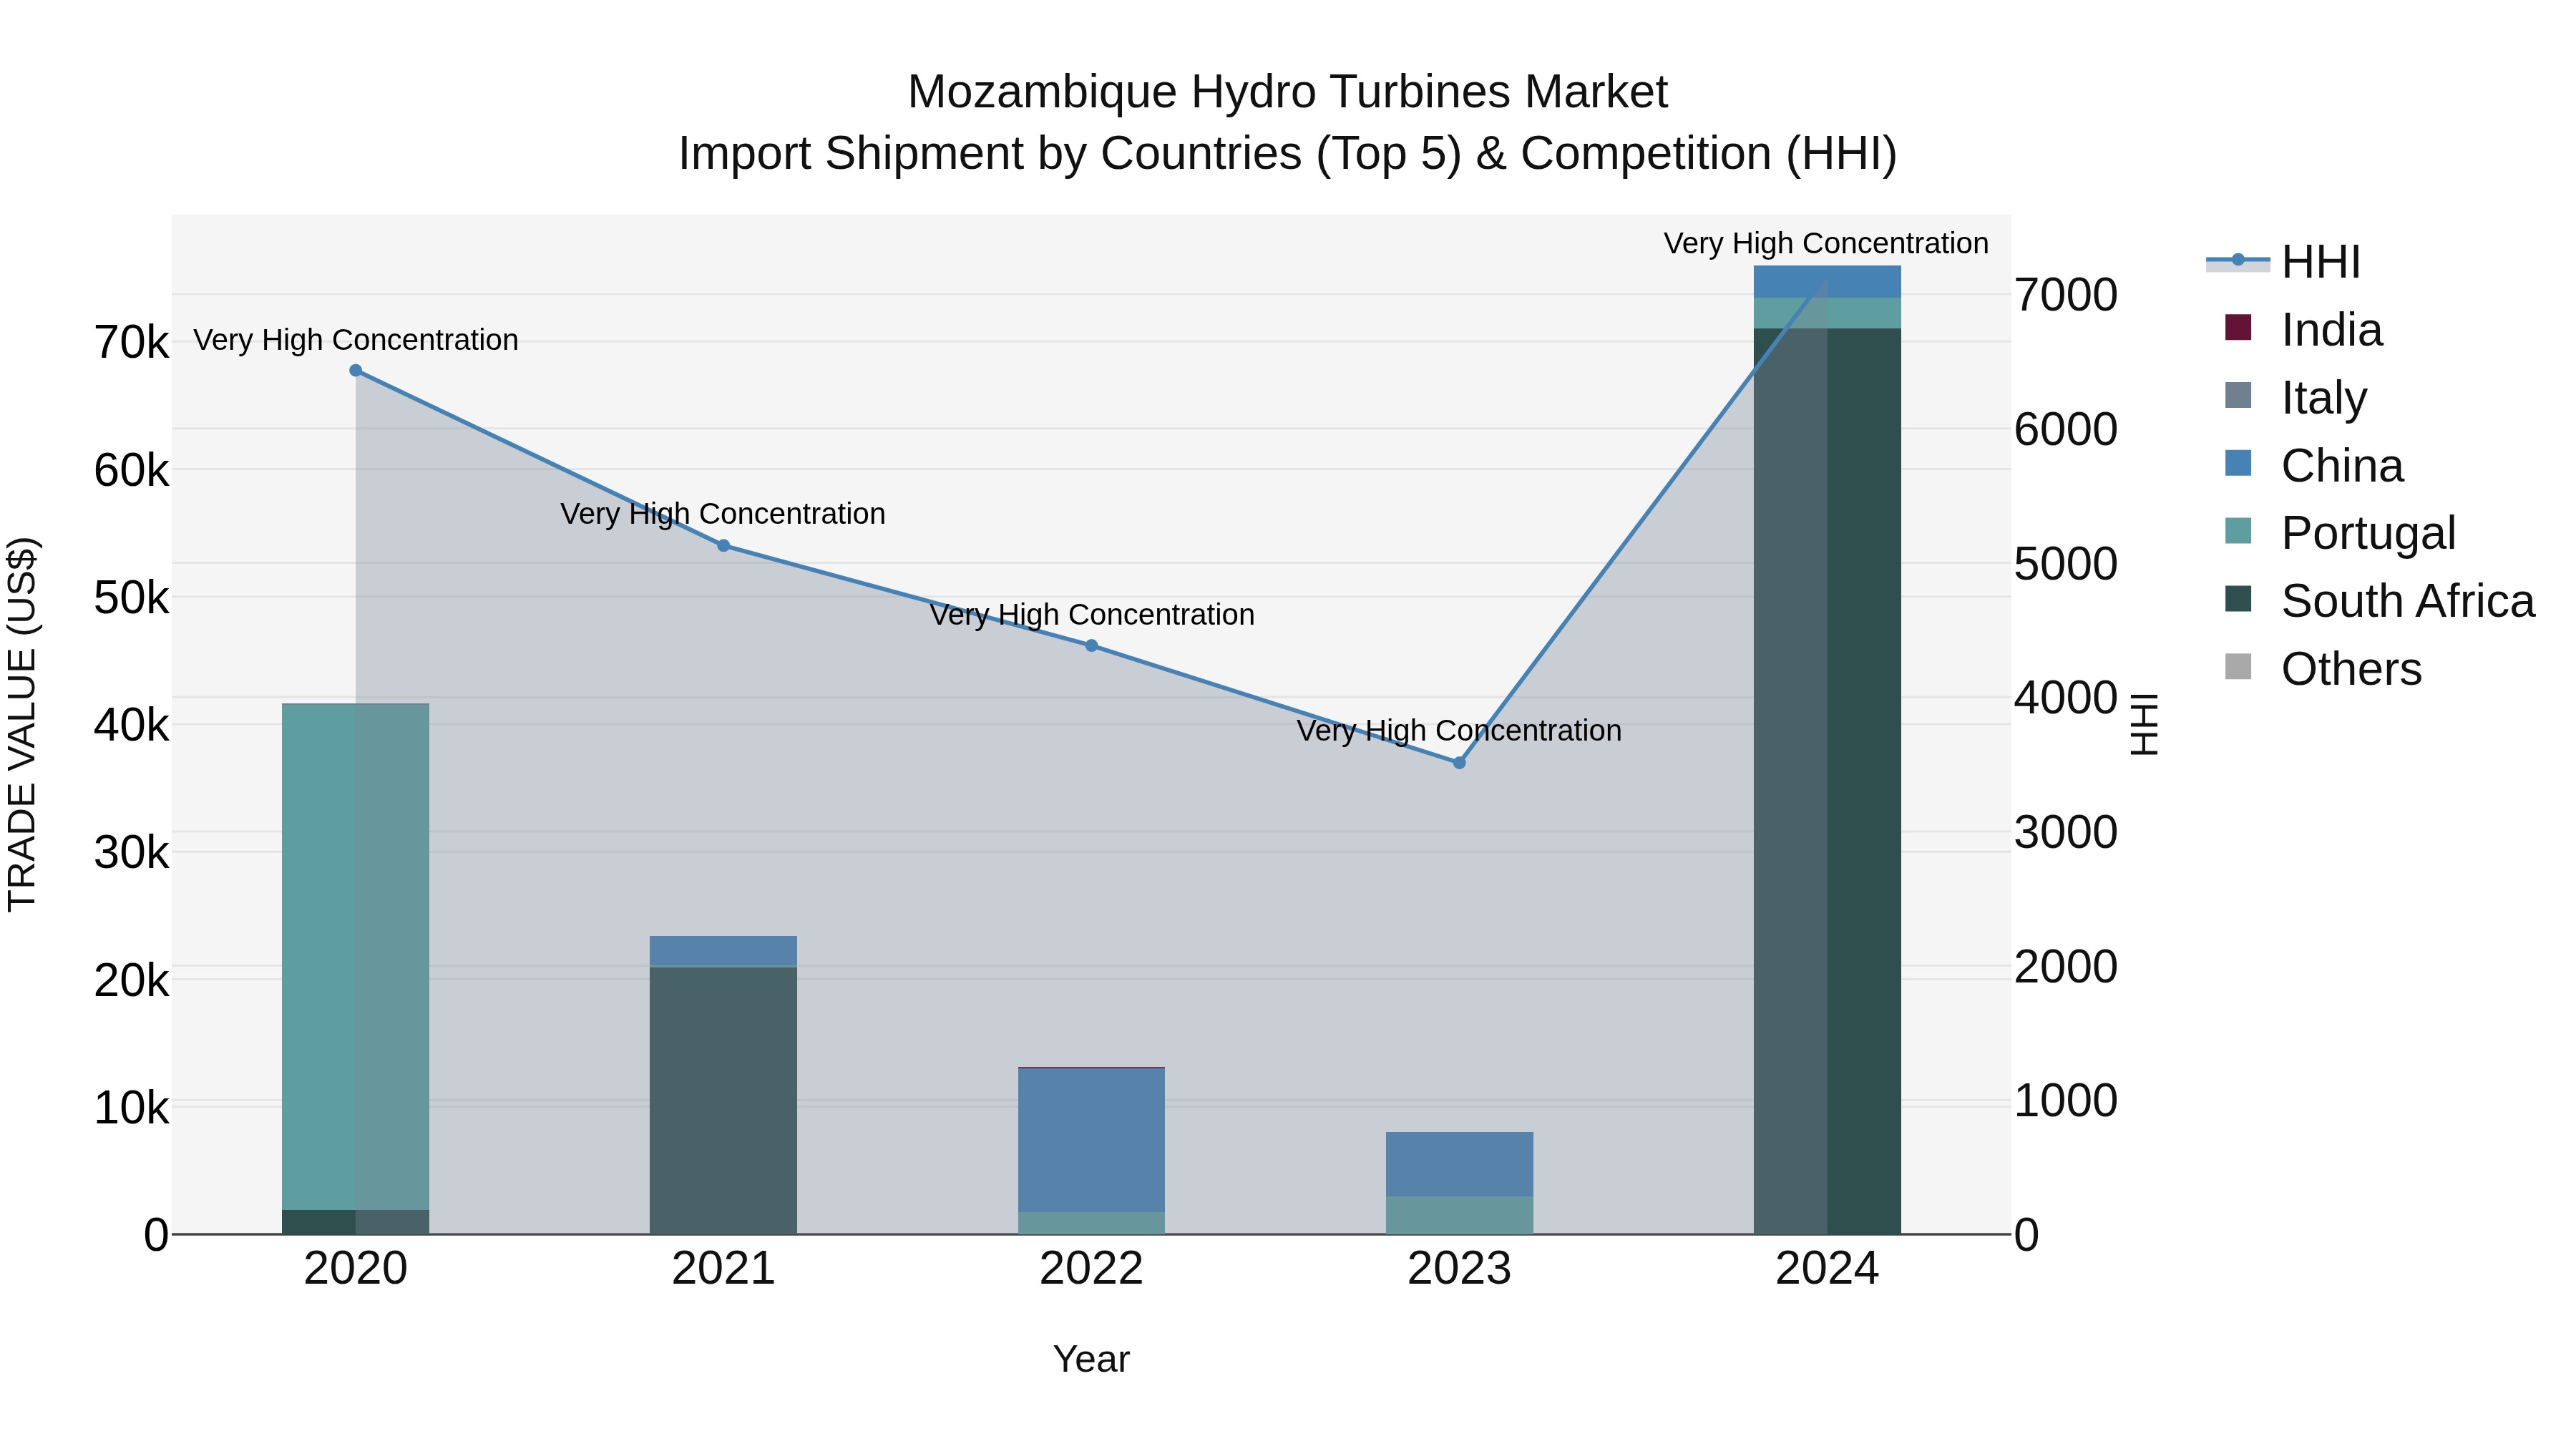Click the chart title Mozambique Hydro Turbines Market
The width and height of the screenshot is (2576, 1449).
click(x=1288, y=92)
